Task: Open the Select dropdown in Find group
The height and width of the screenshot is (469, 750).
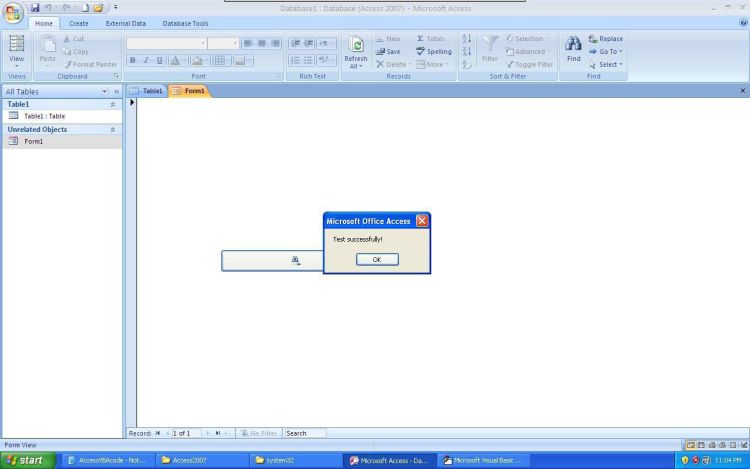Action: [606, 64]
